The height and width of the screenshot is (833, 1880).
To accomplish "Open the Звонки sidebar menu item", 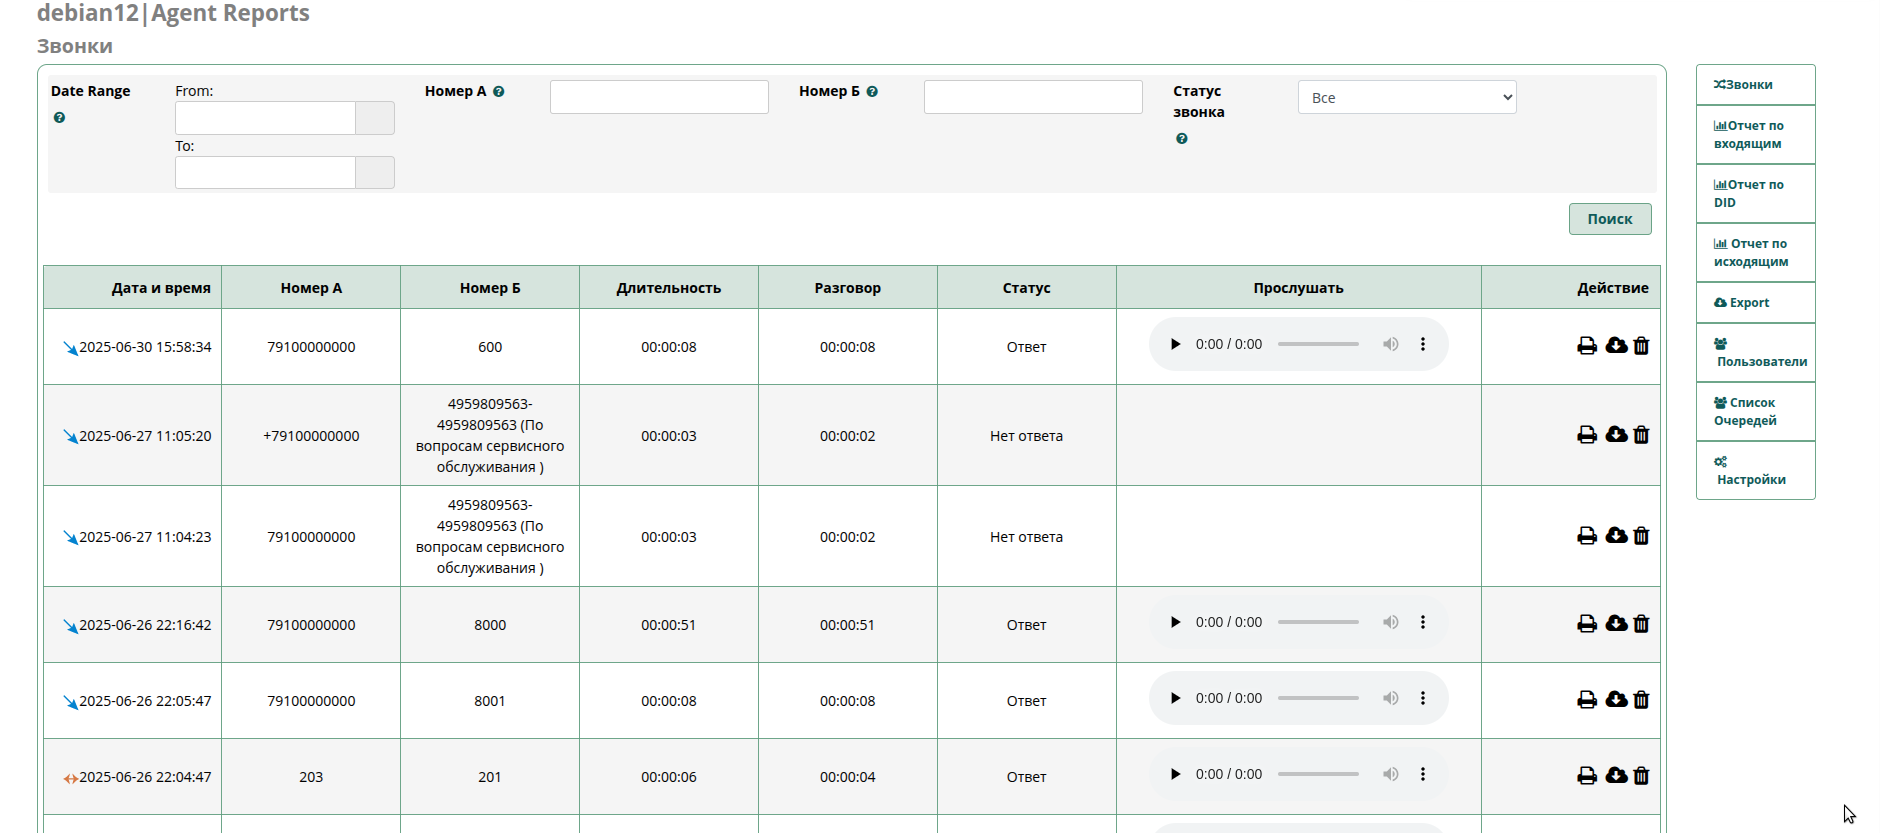I will 1755,85.
